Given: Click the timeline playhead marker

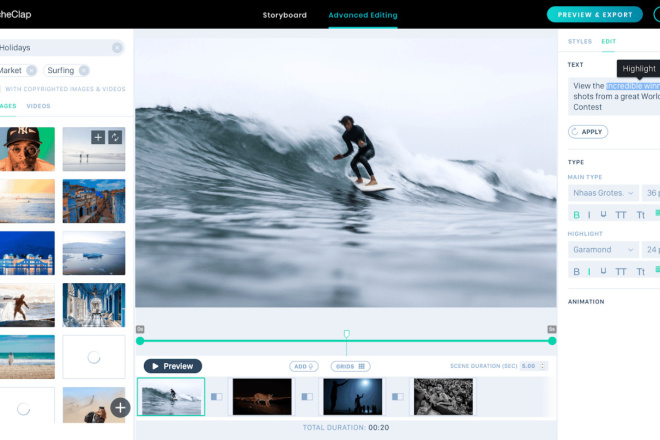Looking at the screenshot, I should tap(346, 334).
